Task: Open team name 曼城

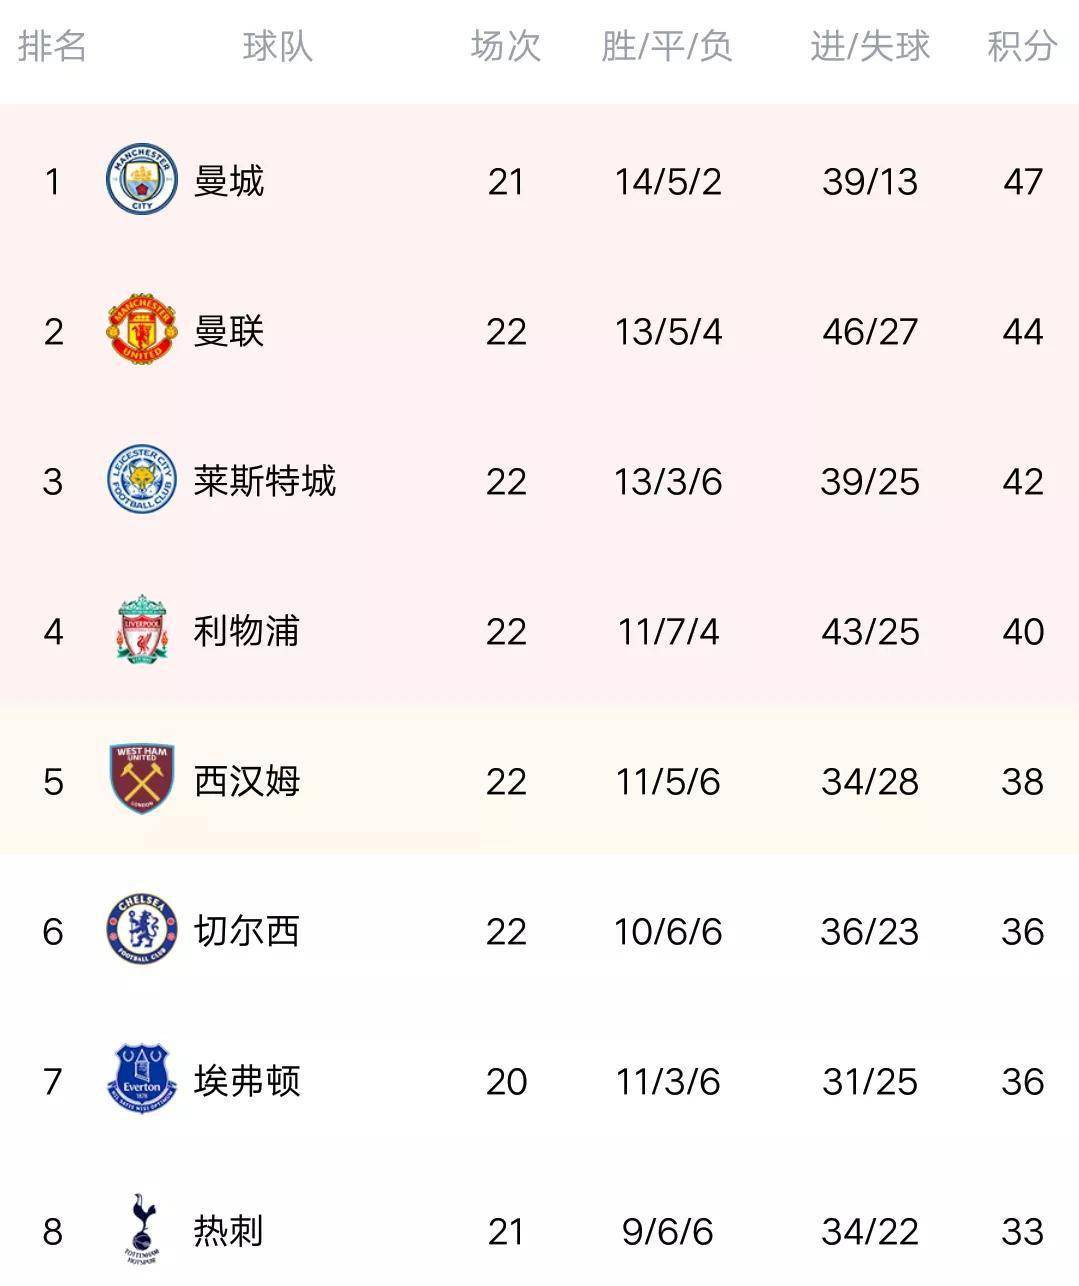Action: [x=229, y=181]
